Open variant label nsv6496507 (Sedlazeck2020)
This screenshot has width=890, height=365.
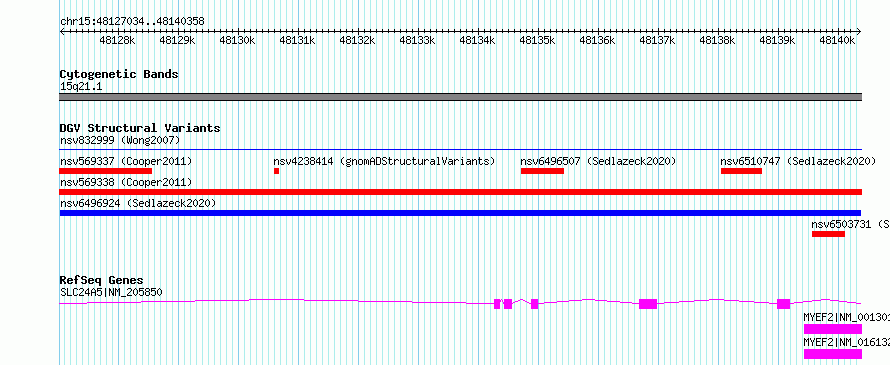598,161
